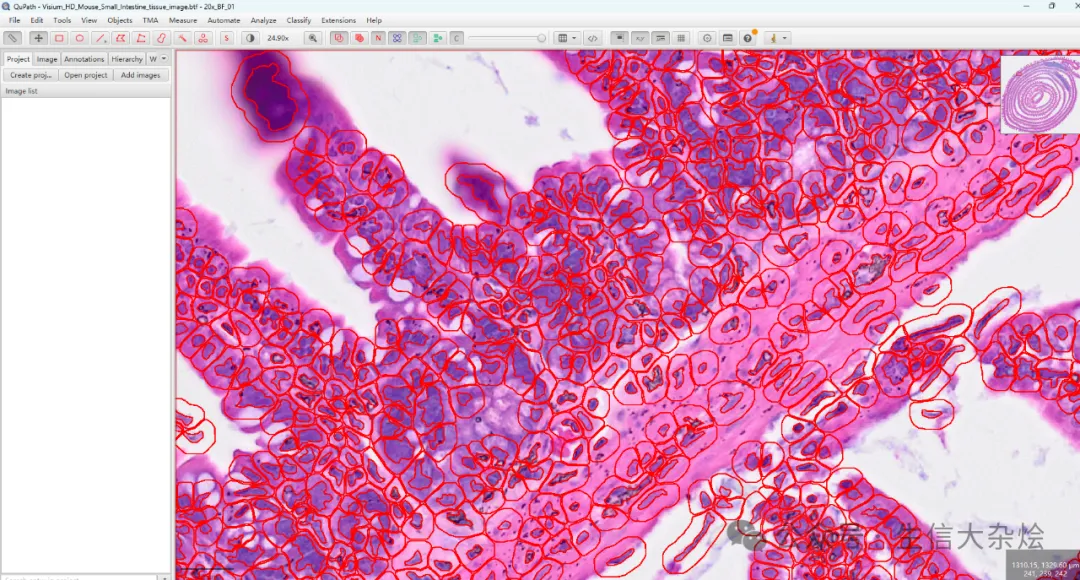Screen dimensions: 1080x580
Task: Switch to the Image tab
Action: (47, 59)
